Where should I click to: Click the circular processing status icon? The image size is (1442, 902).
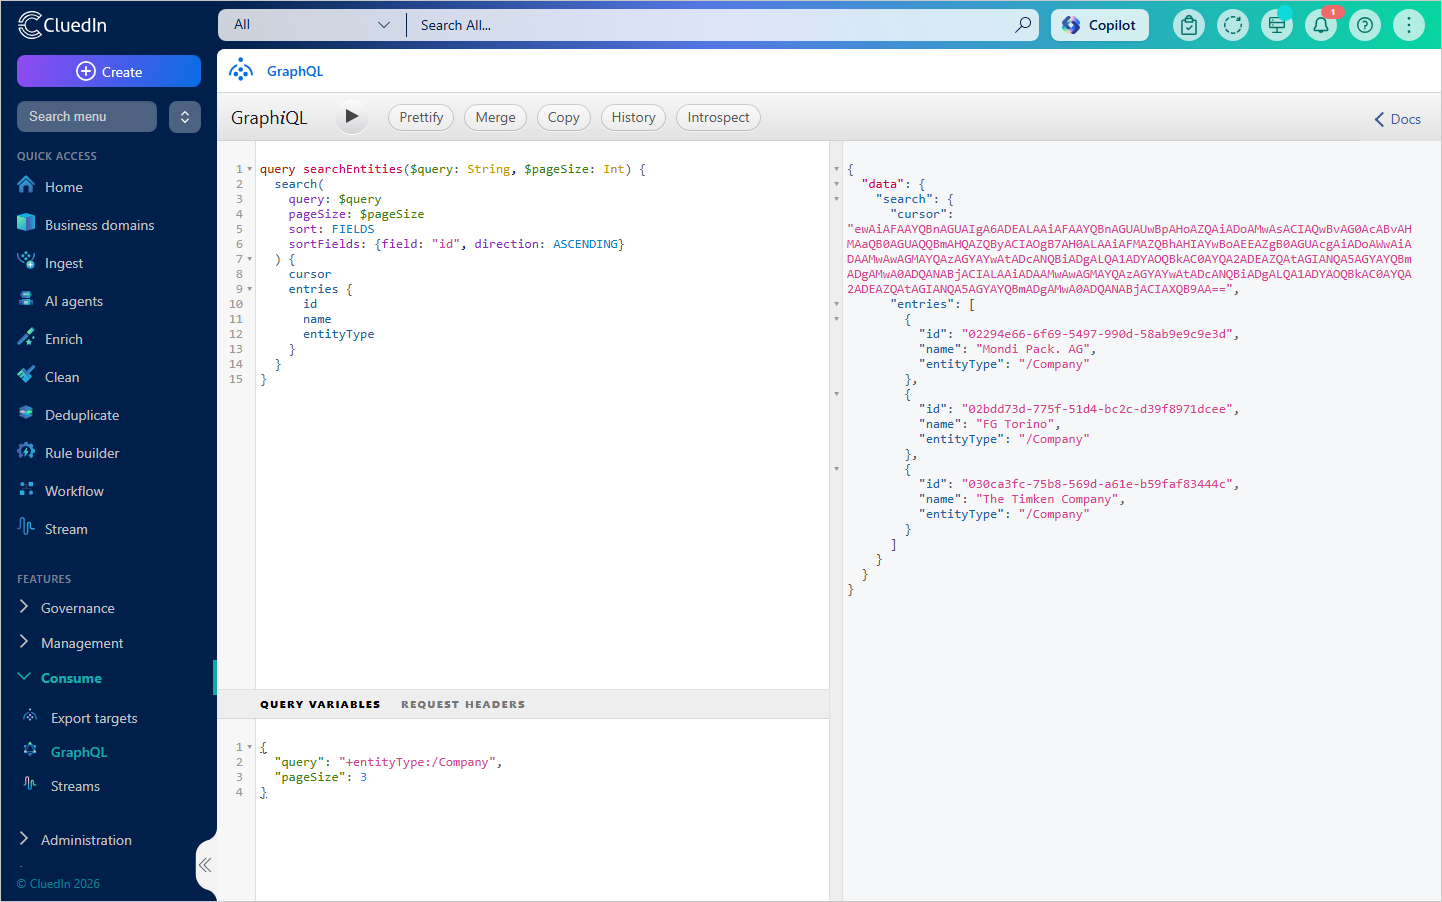click(x=1233, y=25)
